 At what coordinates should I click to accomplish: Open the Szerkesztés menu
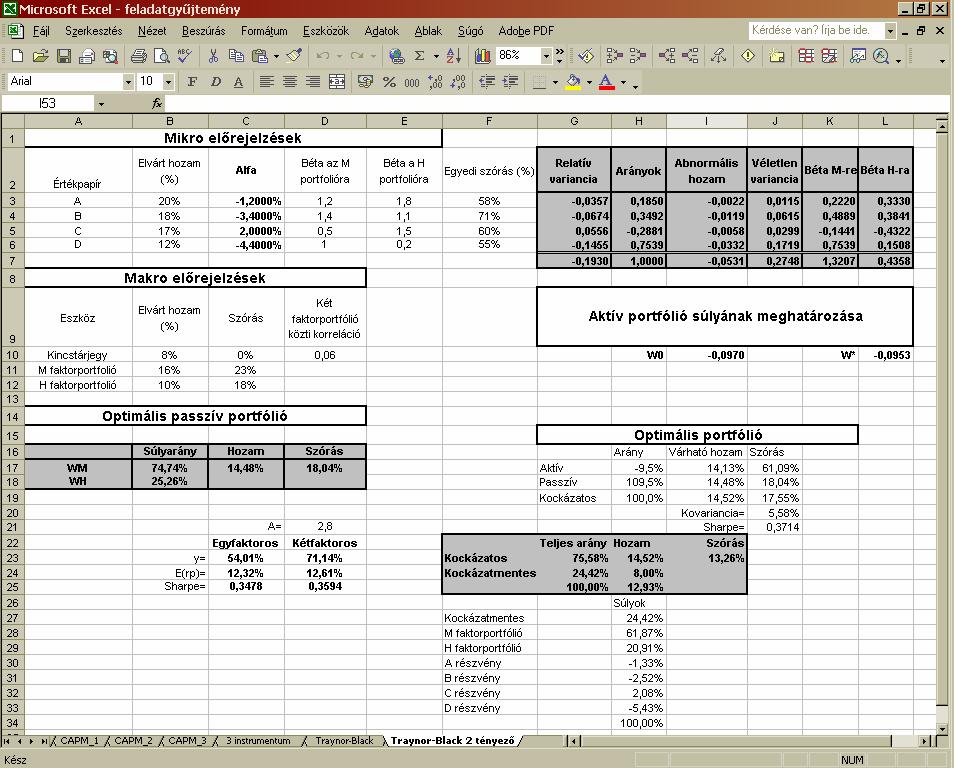tap(94, 30)
